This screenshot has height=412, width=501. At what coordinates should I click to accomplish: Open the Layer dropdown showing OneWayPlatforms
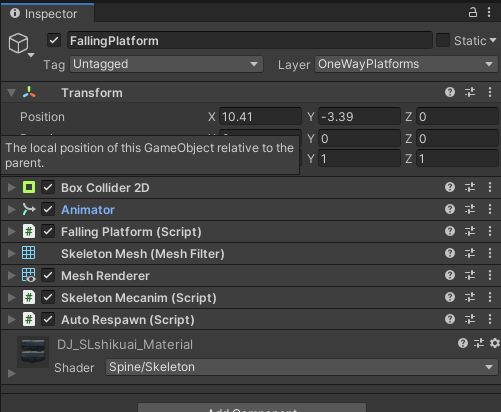tap(406, 64)
